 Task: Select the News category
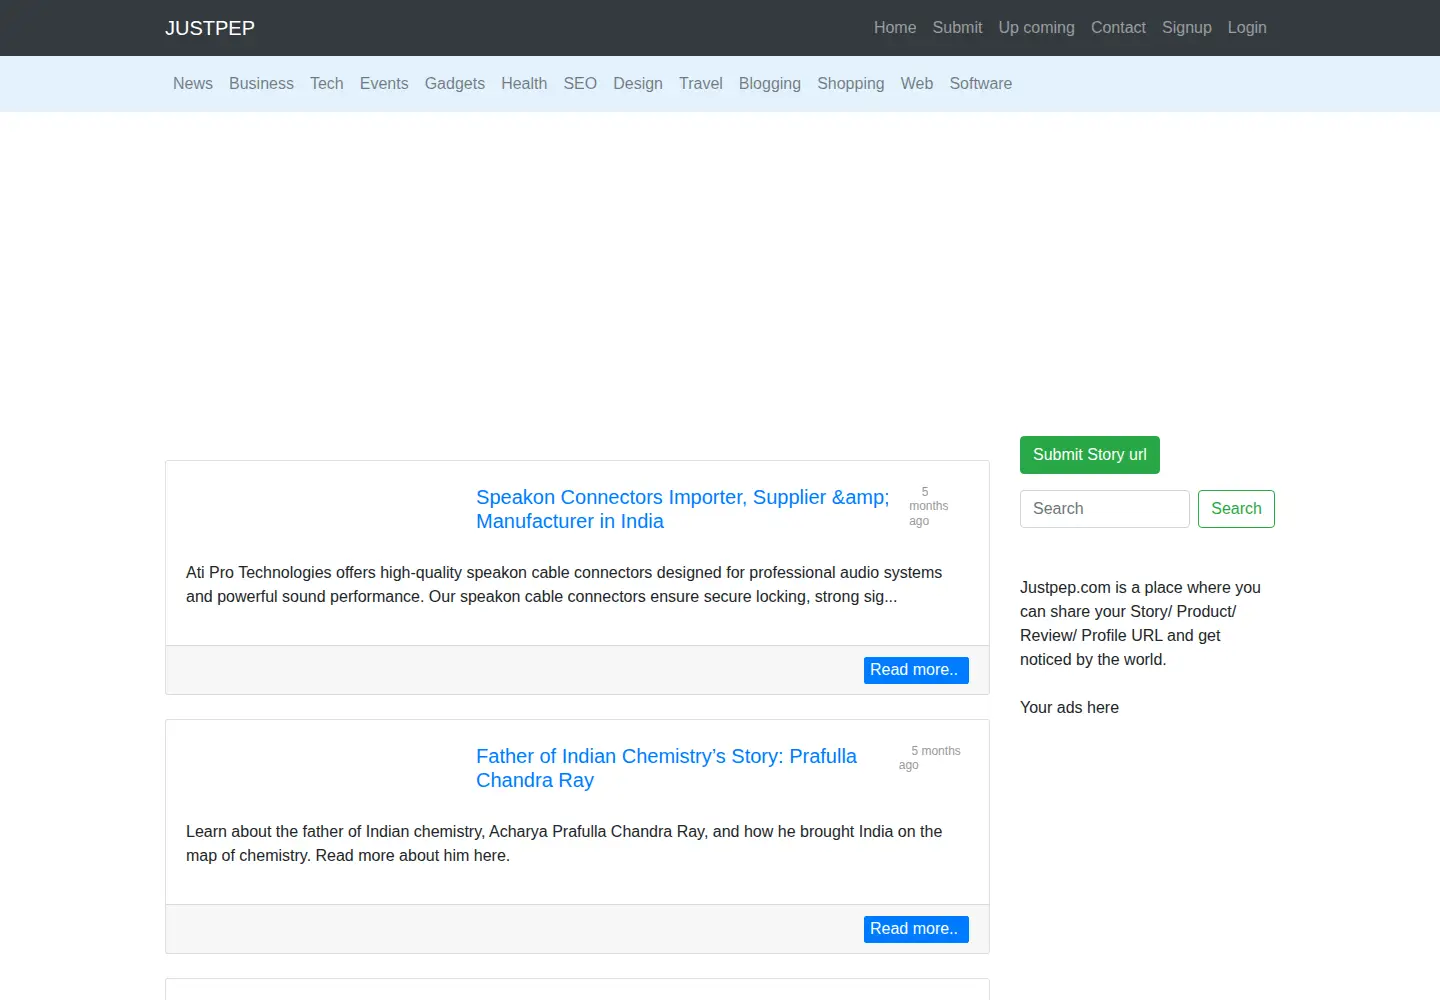click(193, 84)
